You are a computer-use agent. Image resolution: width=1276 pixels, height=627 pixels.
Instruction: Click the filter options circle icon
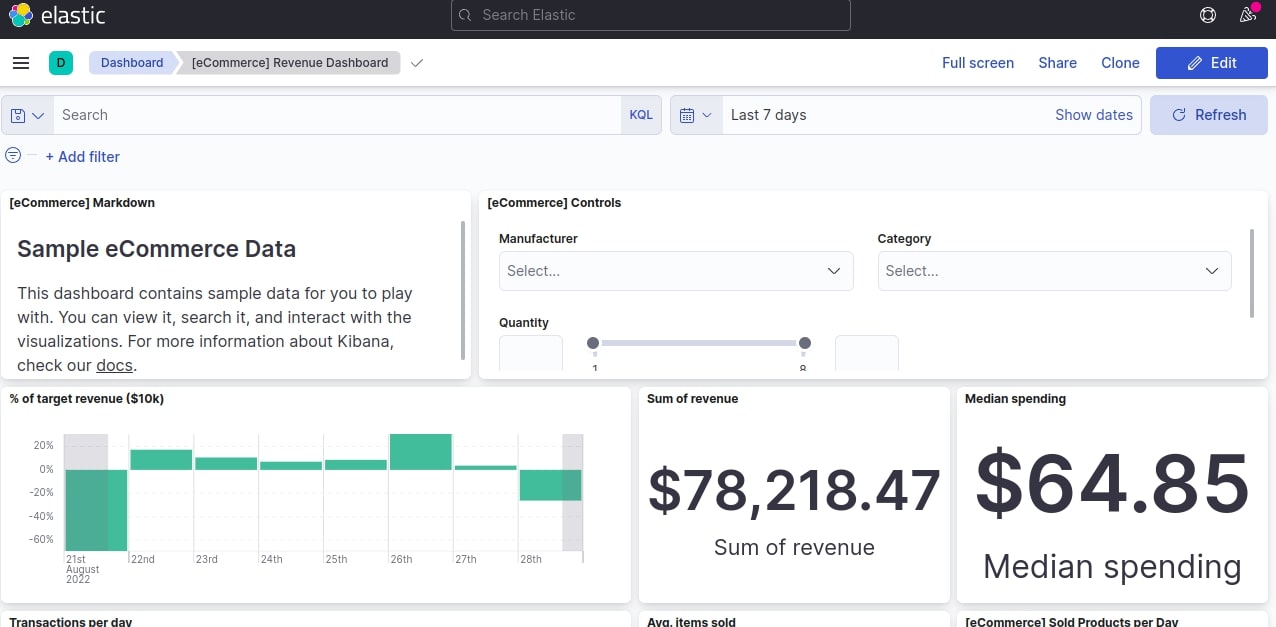click(x=13, y=155)
